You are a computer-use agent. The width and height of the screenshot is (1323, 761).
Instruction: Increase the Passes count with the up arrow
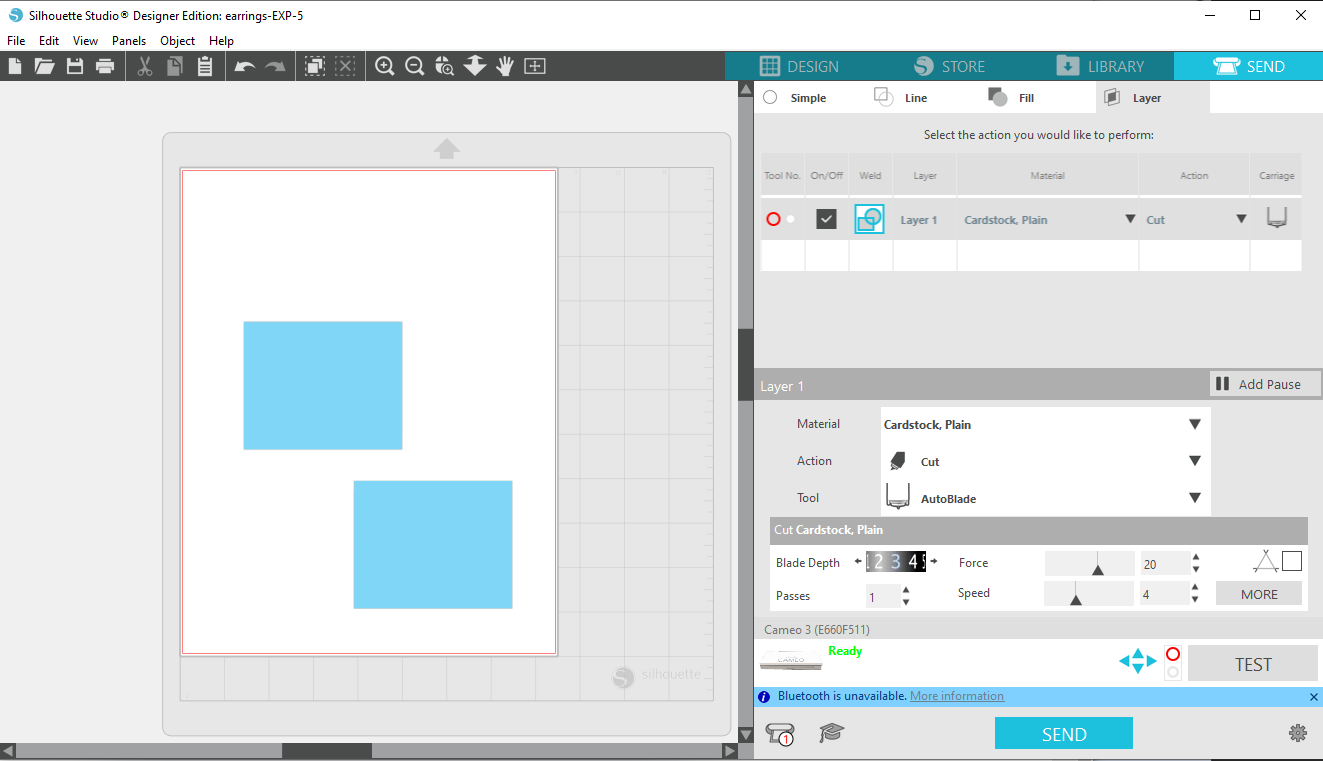(x=906, y=590)
